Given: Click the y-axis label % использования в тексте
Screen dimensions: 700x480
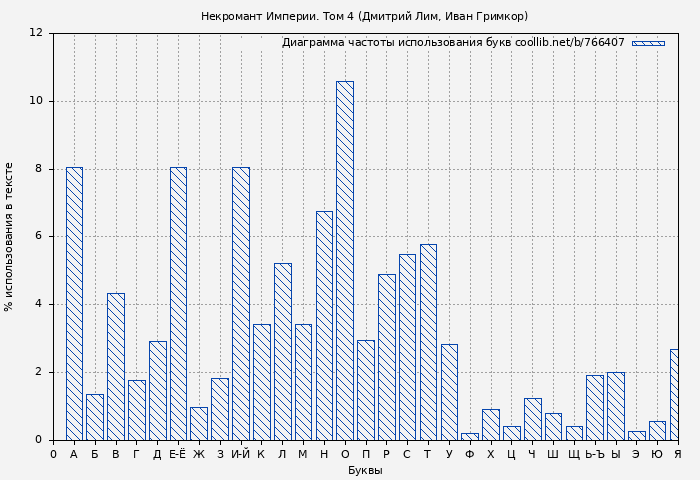Looking at the screenshot, I should pyautogui.click(x=10, y=236).
